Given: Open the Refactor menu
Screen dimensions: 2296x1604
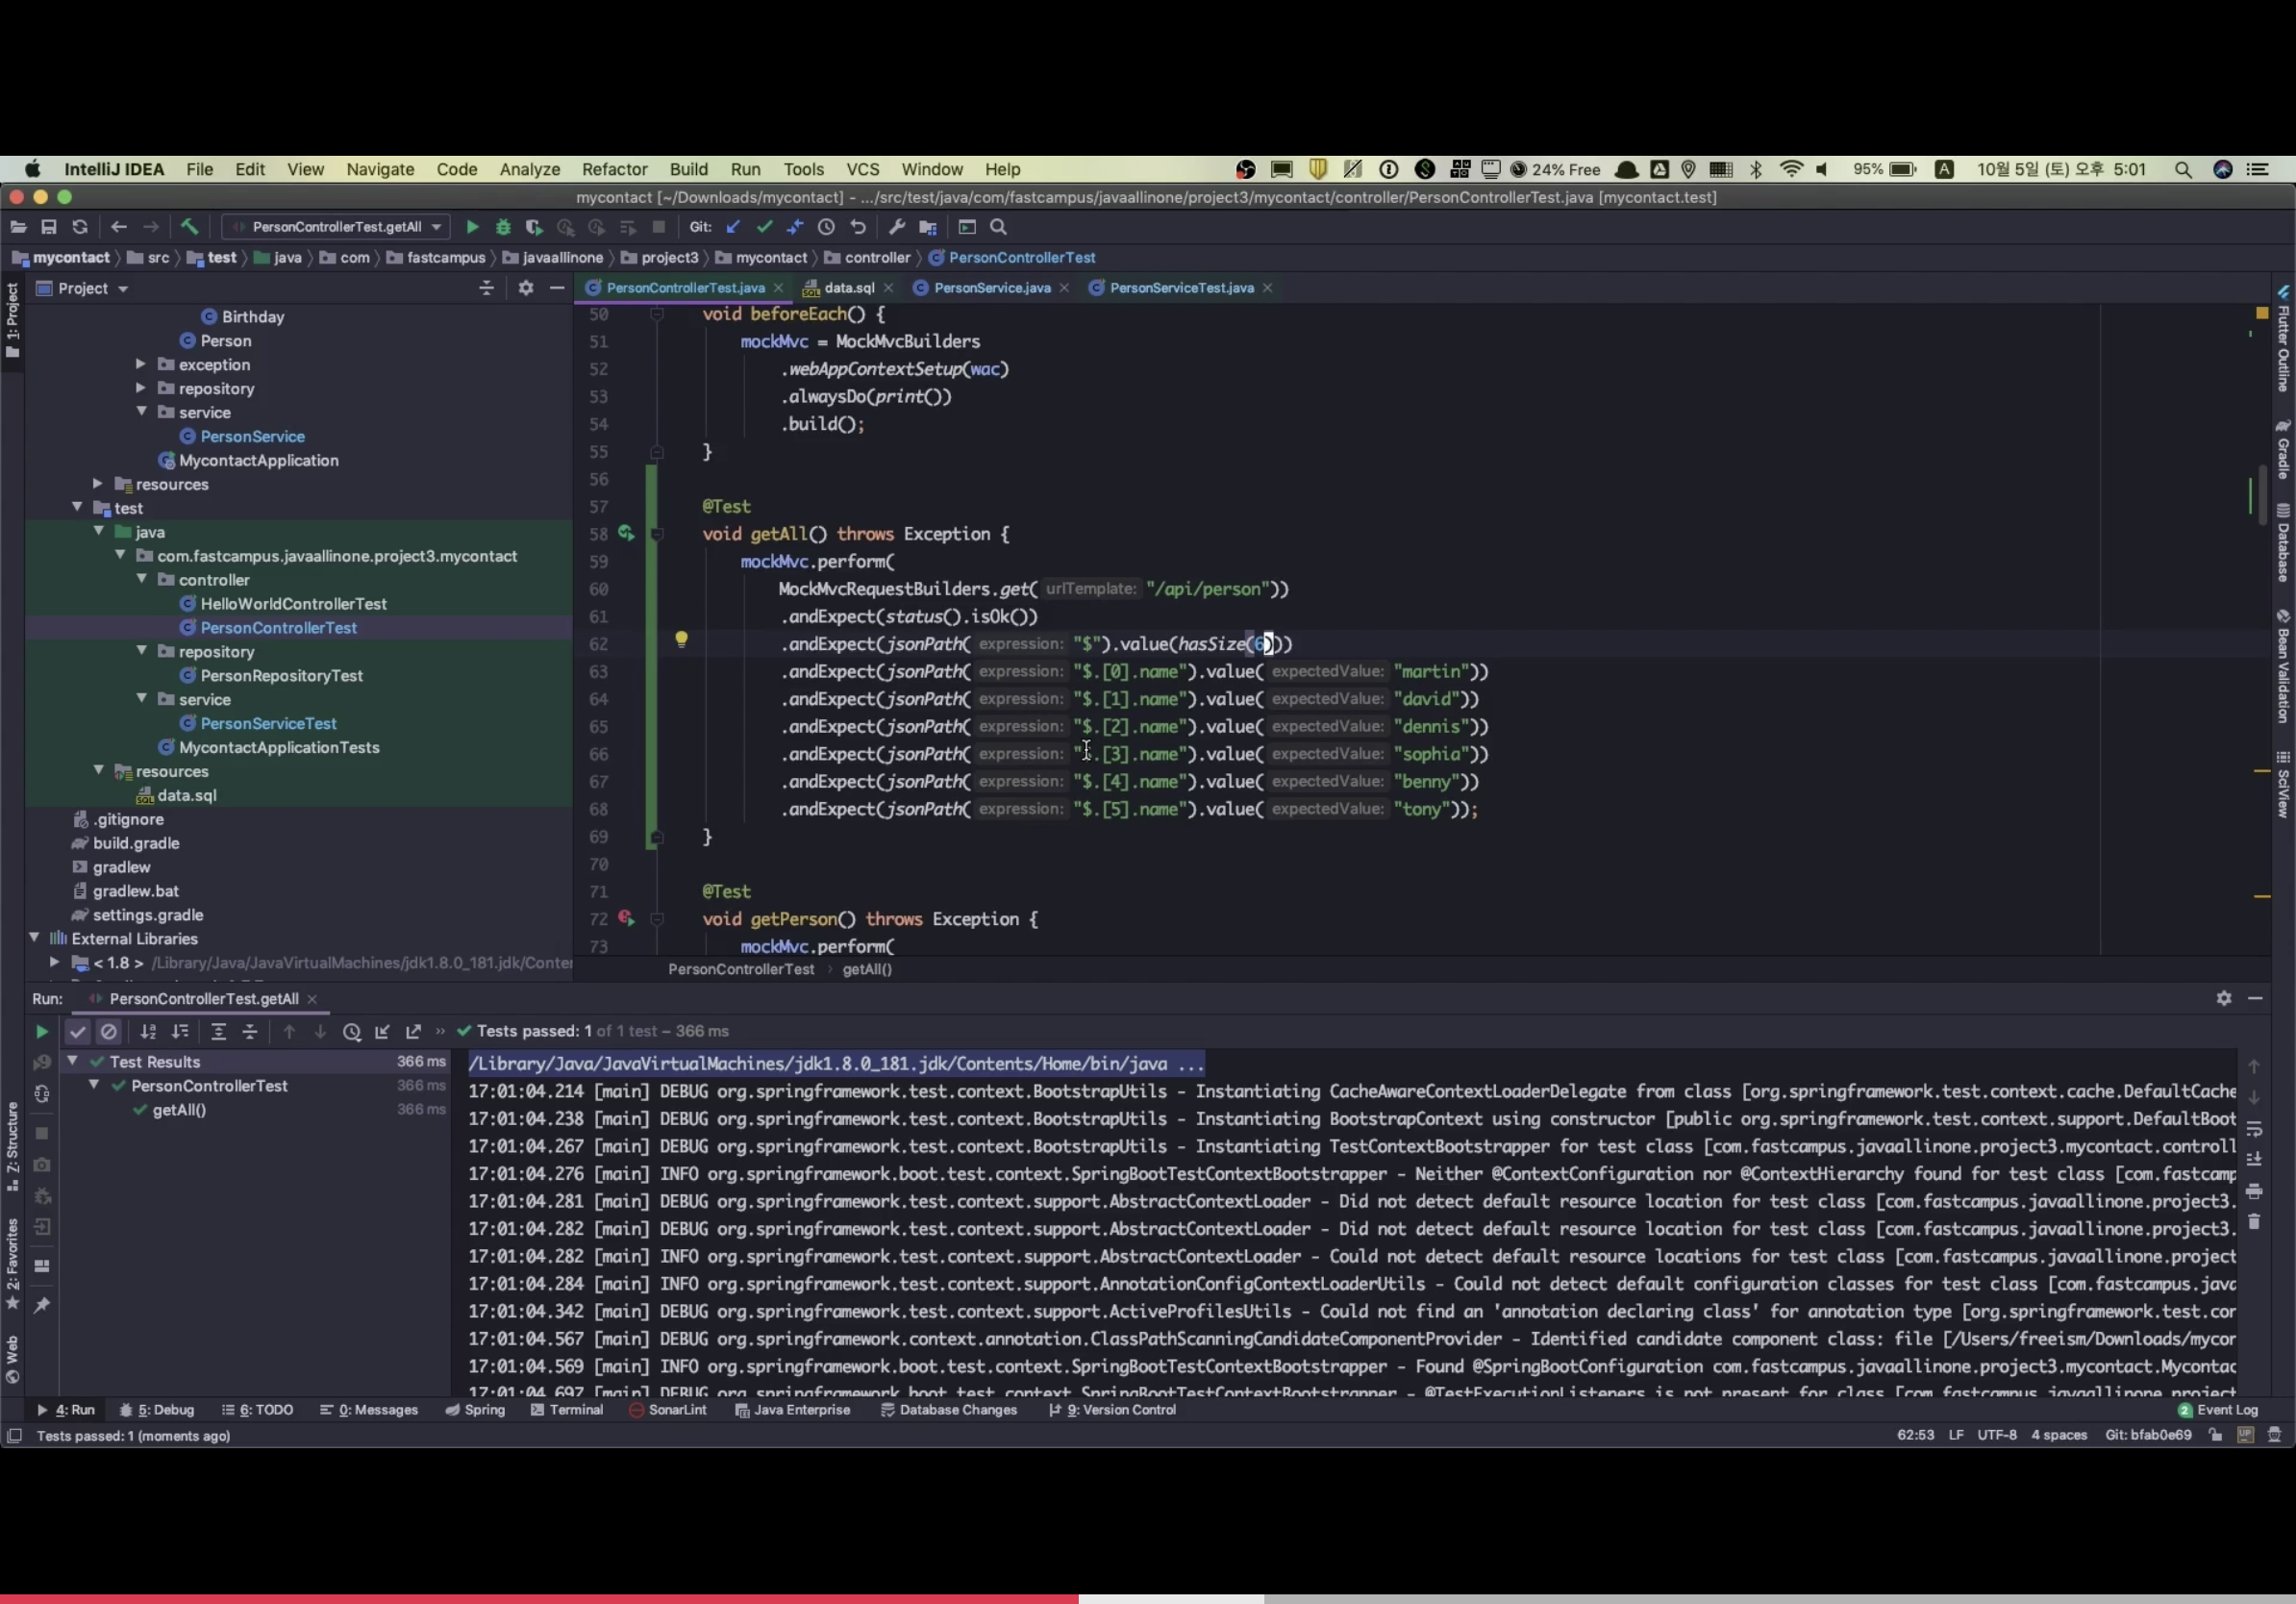Looking at the screenshot, I should pos(614,169).
